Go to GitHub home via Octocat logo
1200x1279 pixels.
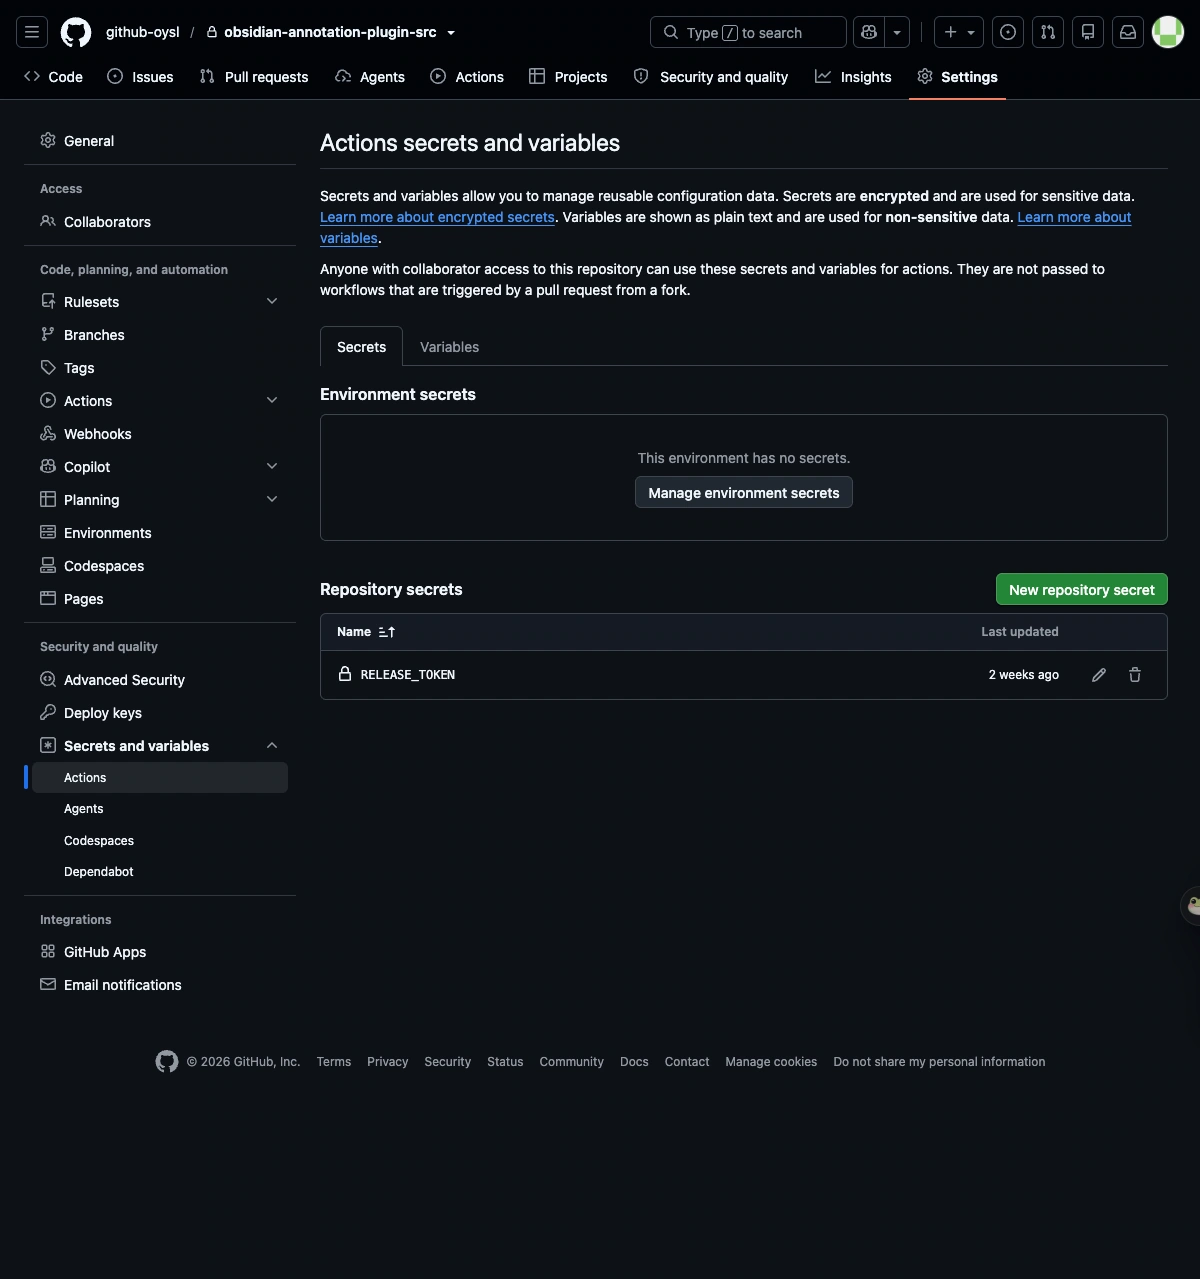pyautogui.click(x=76, y=32)
